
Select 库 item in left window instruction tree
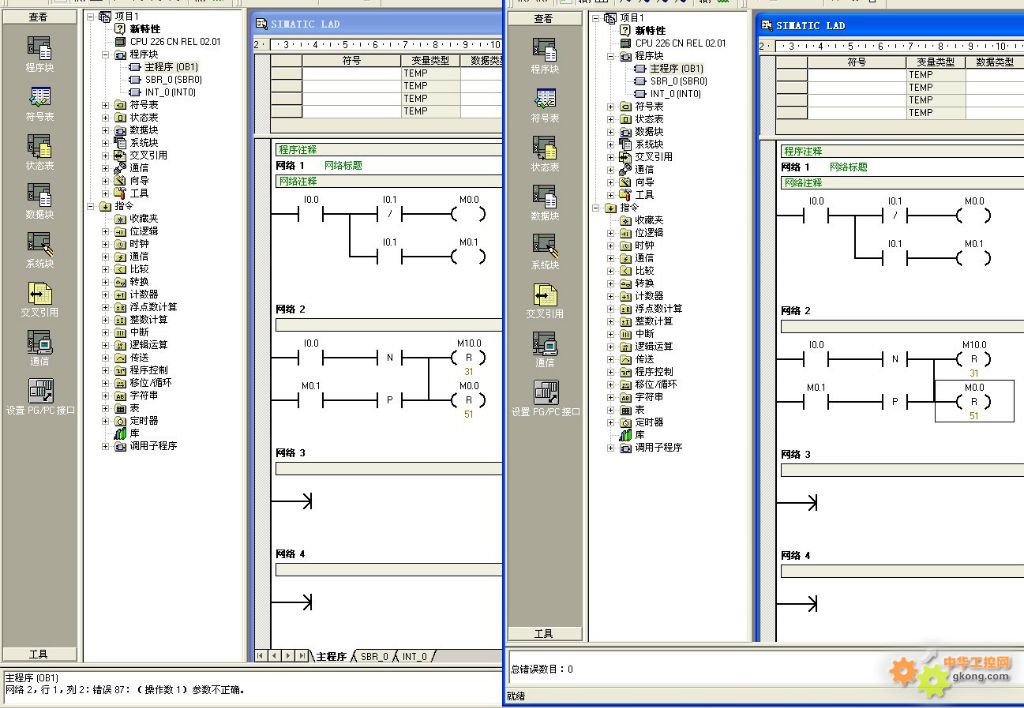pyautogui.click(x=134, y=433)
